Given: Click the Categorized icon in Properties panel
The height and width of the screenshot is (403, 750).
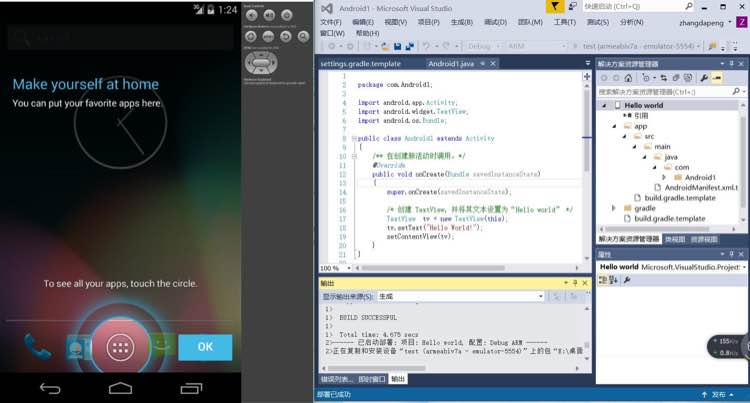Looking at the screenshot, I should [603, 280].
